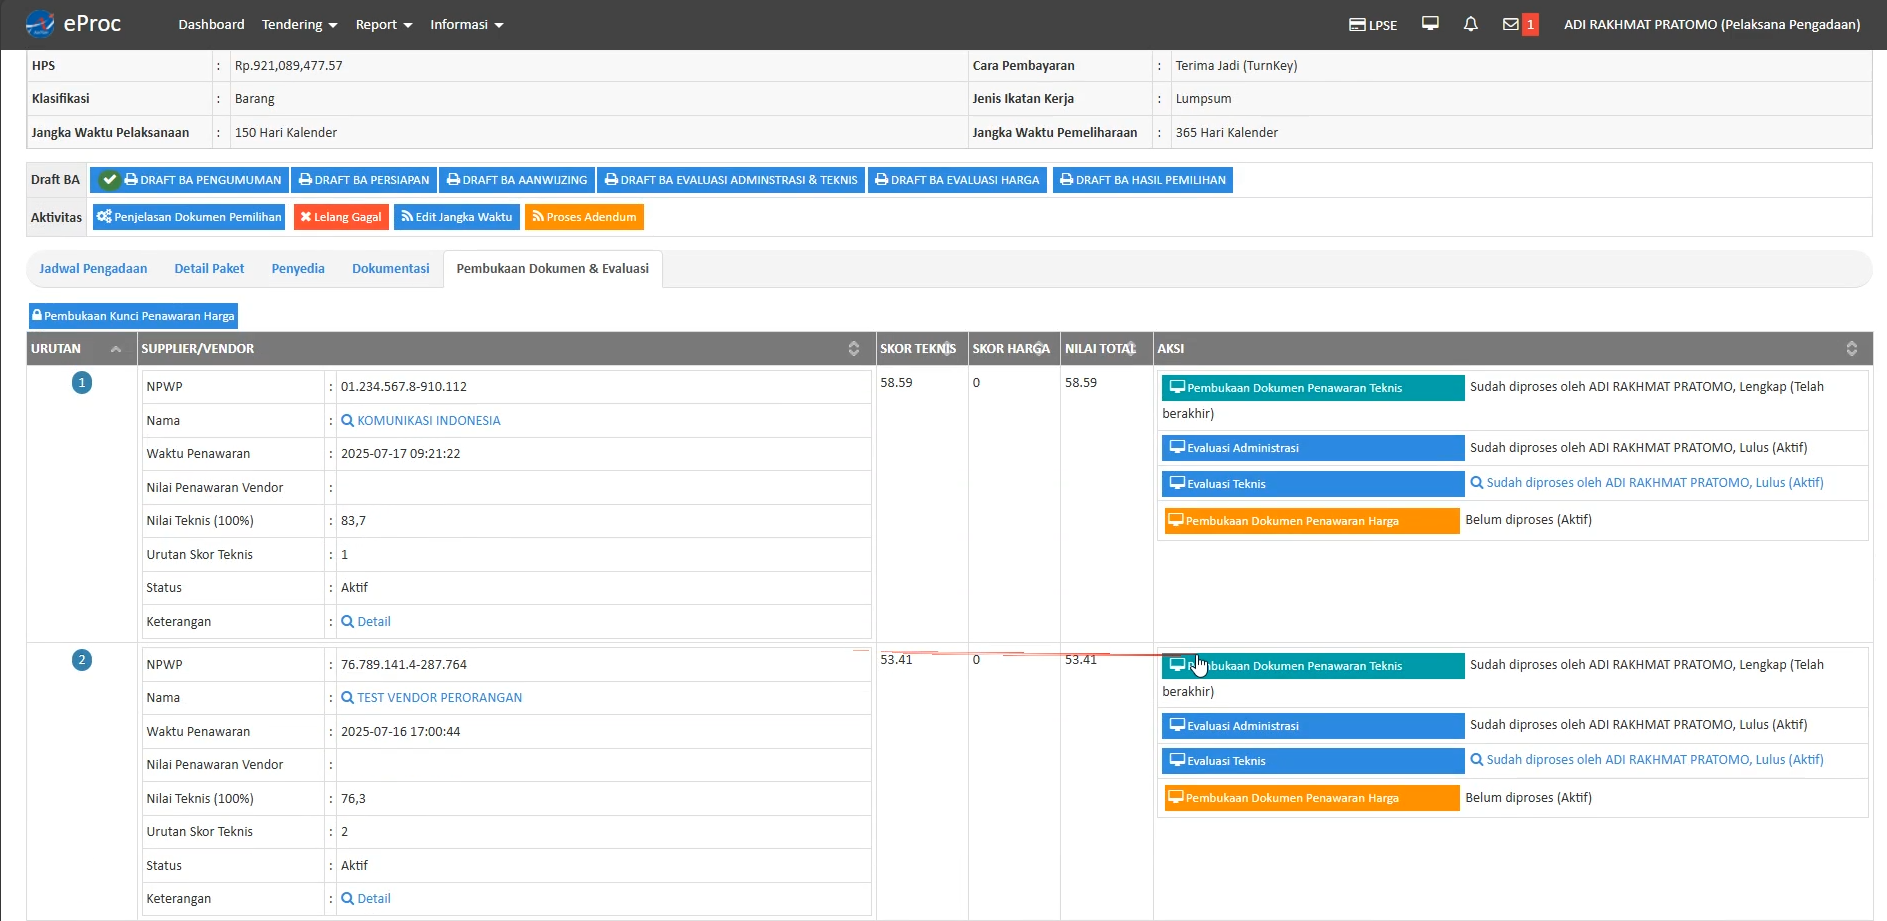
Task: Click the notification bell icon
Action: tap(1470, 24)
